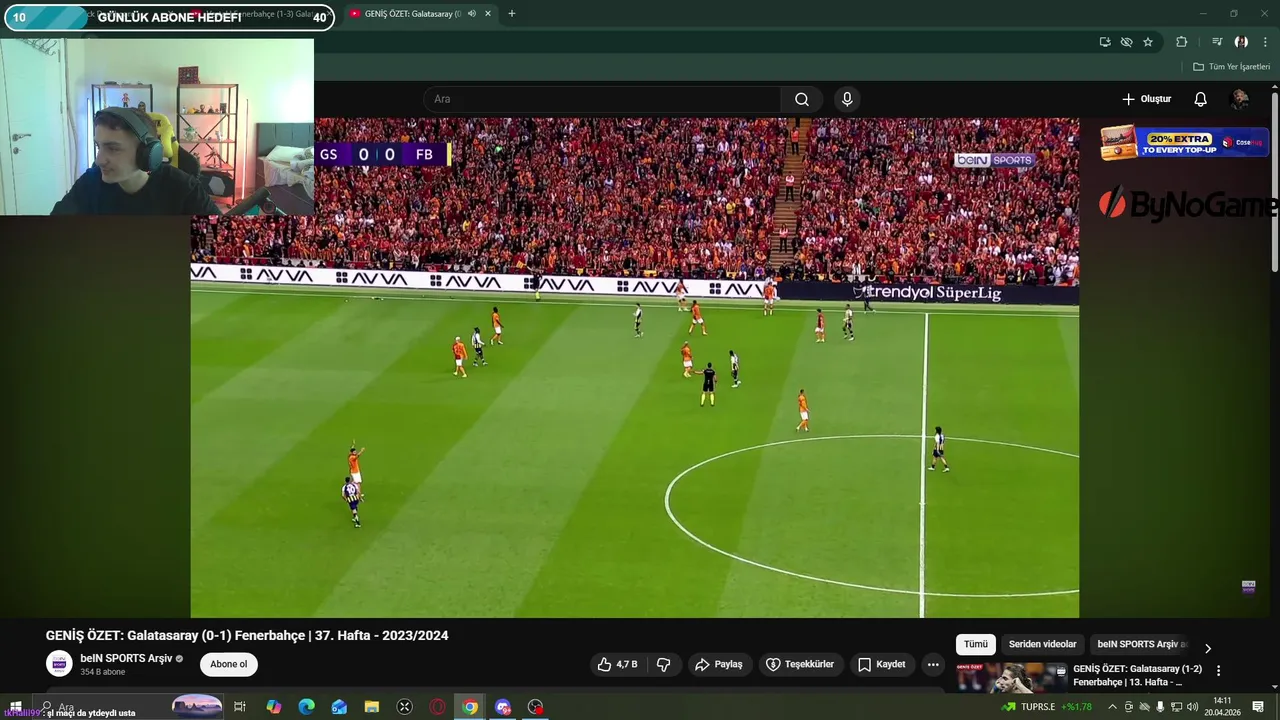Screen dimensions: 1280x720
Task: Open Chrome media control playlist icon
Action: point(1217,42)
